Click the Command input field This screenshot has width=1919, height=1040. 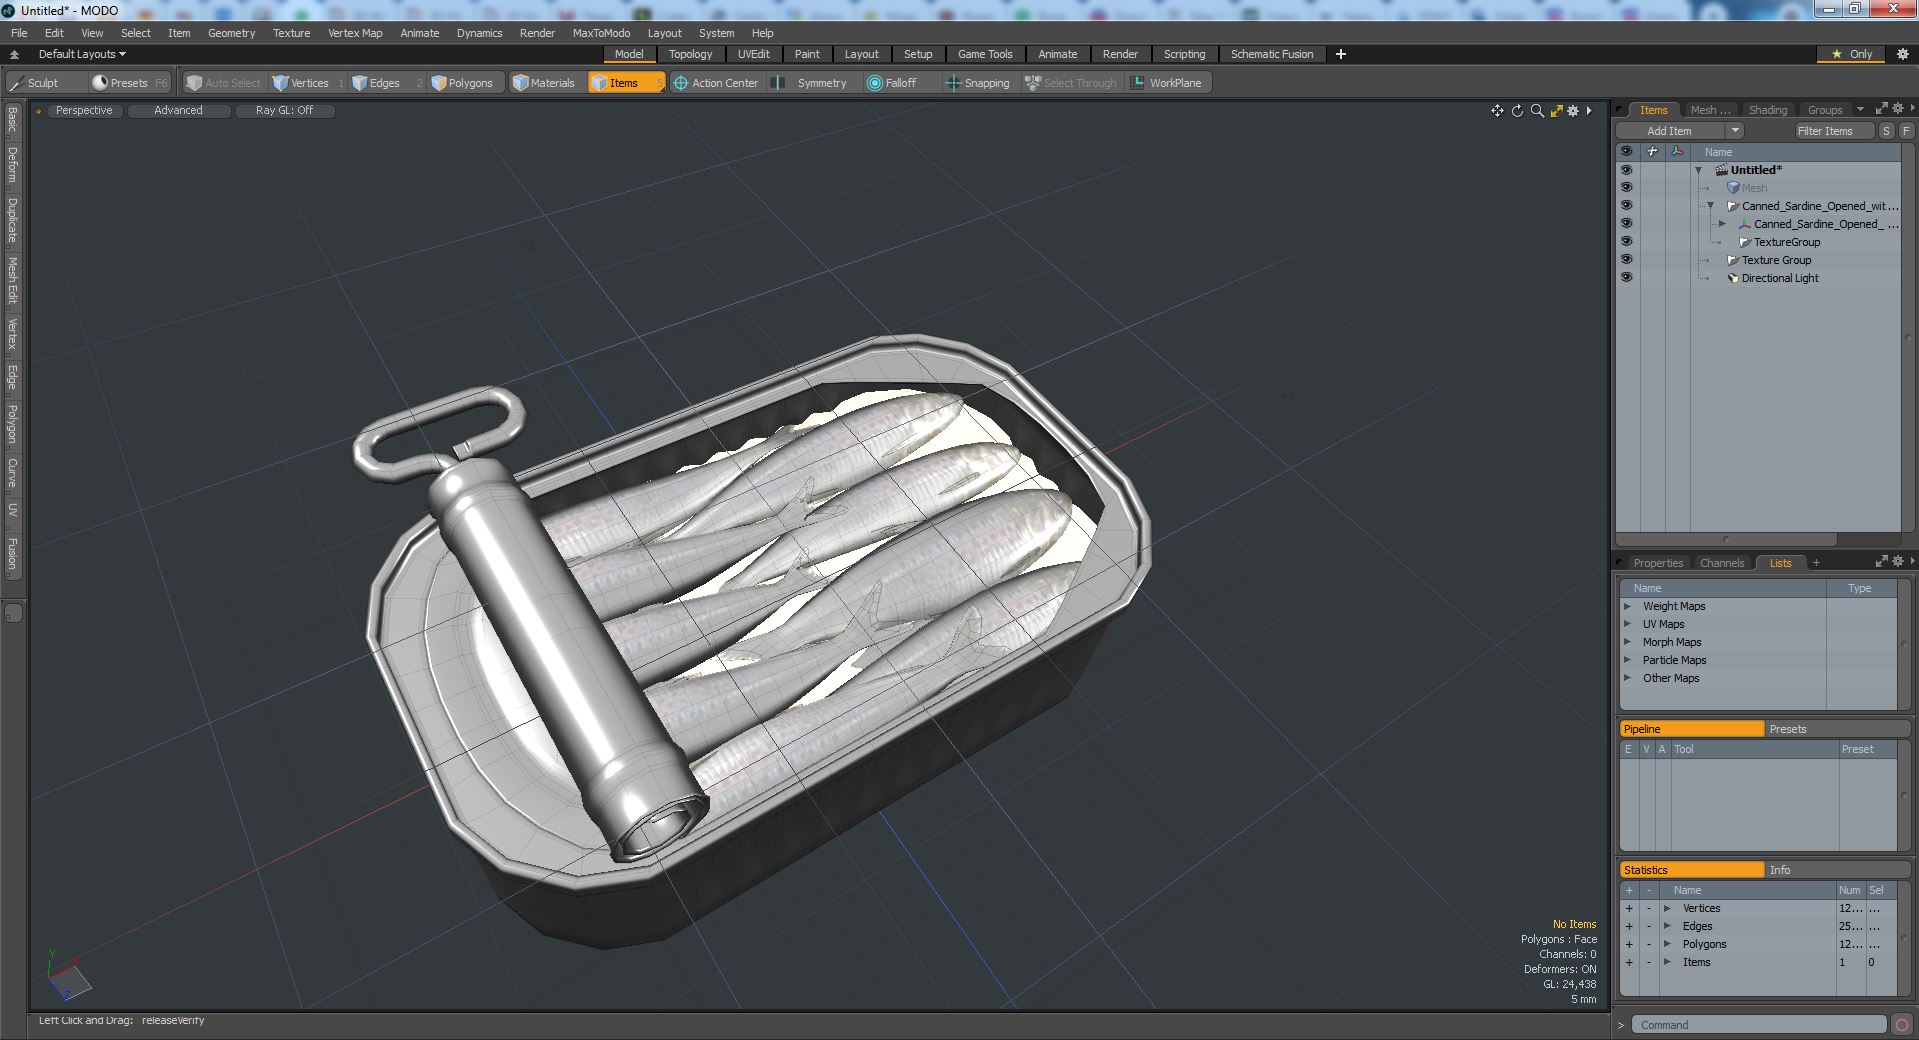[1759, 1025]
